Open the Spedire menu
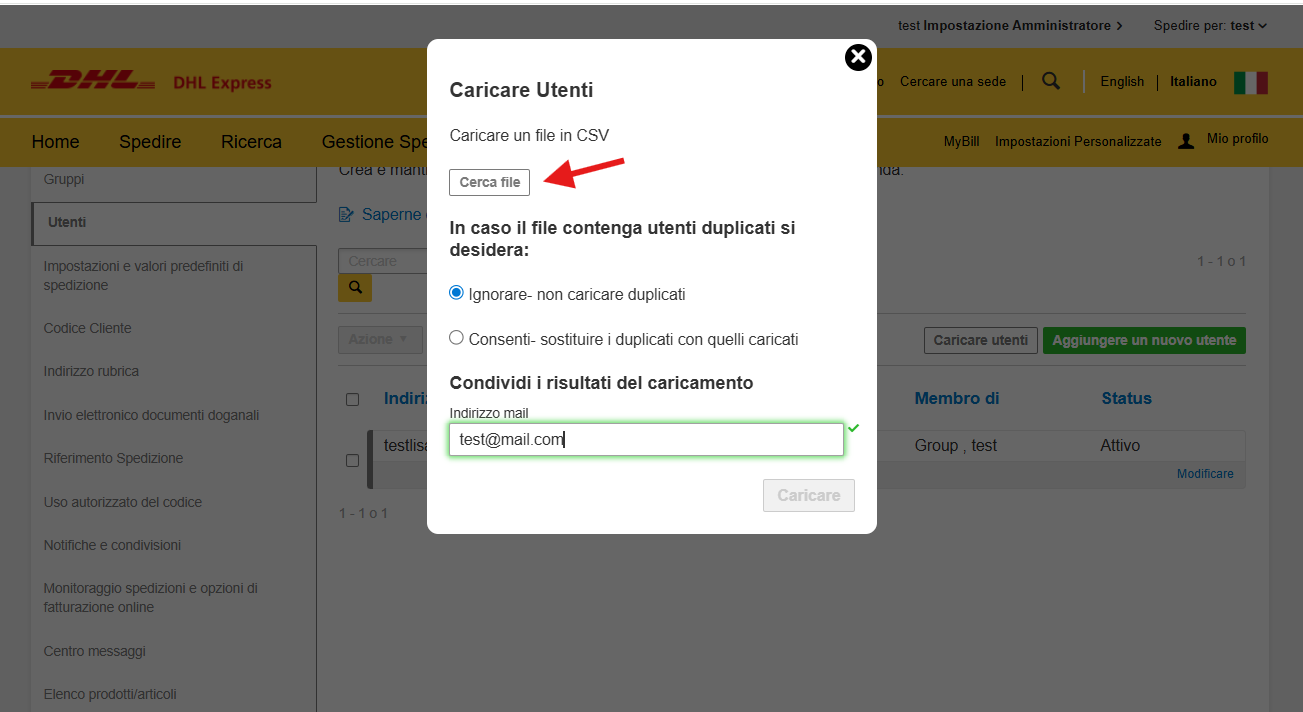Viewport: 1303px width, 712px height. point(150,142)
